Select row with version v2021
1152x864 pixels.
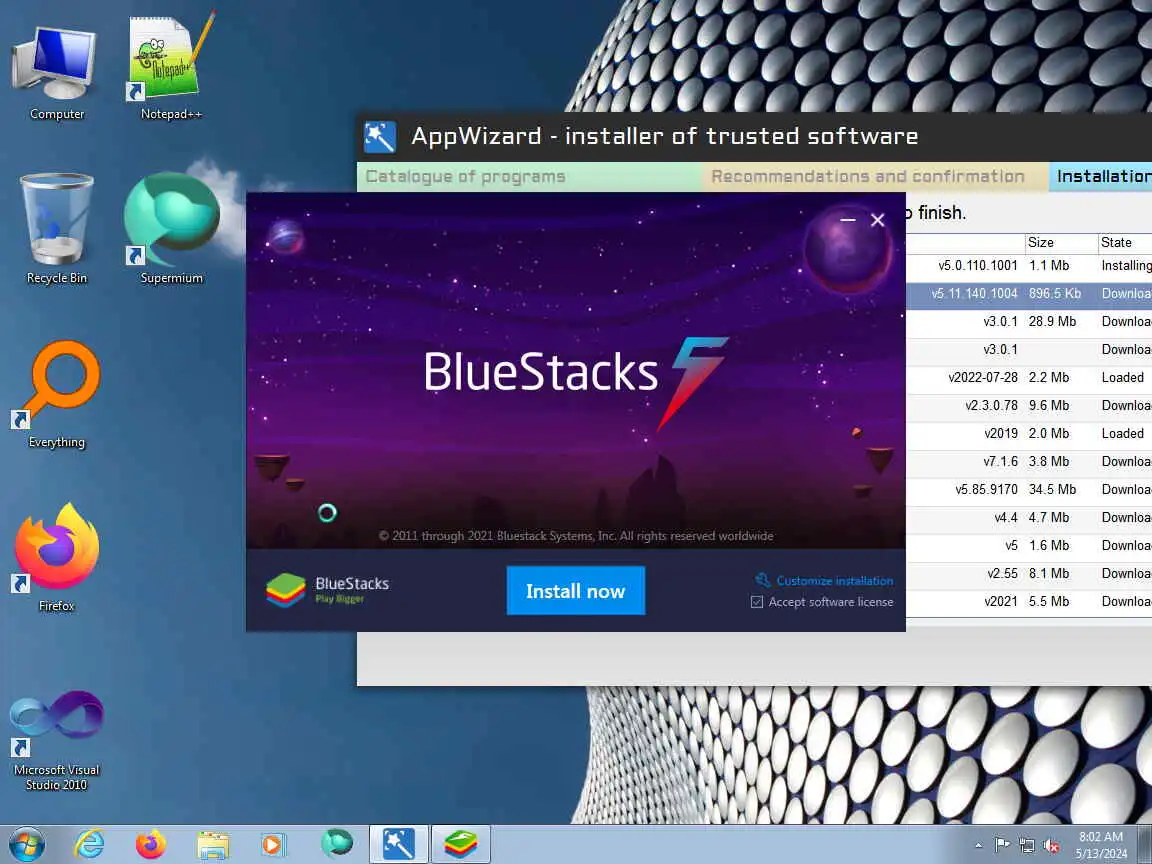1029,602
